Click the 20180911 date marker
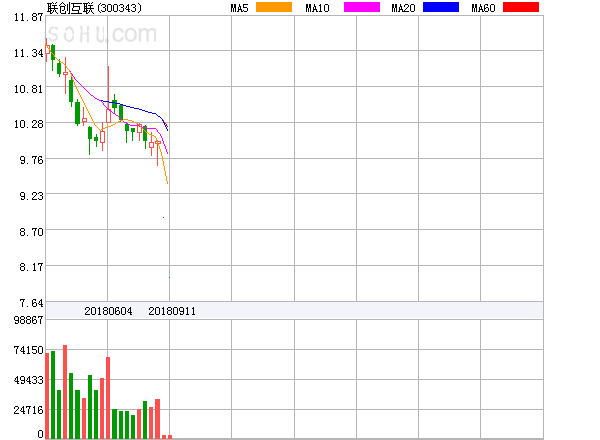600x440 pixels. pyautogui.click(x=171, y=311)
